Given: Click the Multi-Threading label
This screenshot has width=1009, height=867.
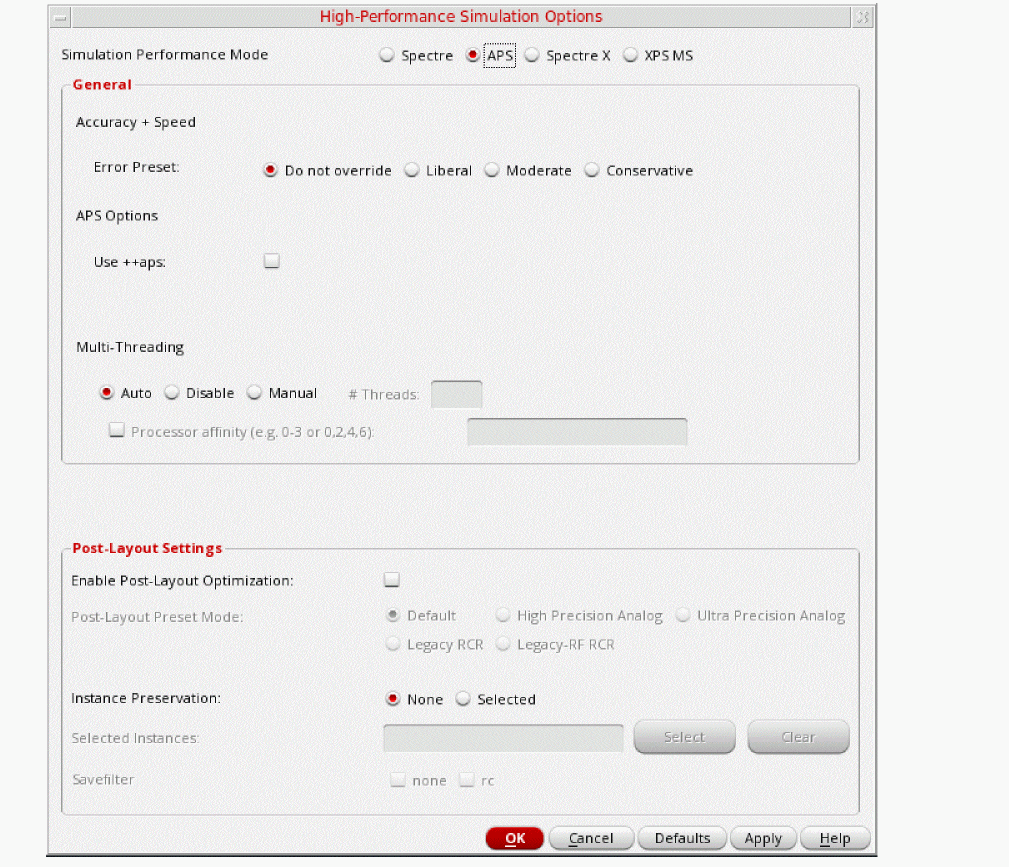Looking at the screenshot, I should [130, 347].
